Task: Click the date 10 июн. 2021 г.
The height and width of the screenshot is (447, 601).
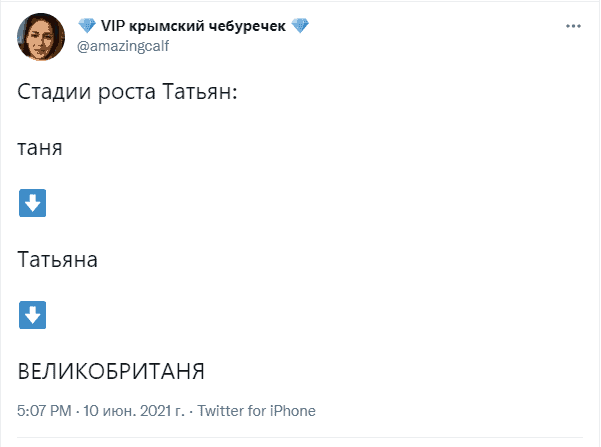Action: pyautogui.click(x=134, y=411)
